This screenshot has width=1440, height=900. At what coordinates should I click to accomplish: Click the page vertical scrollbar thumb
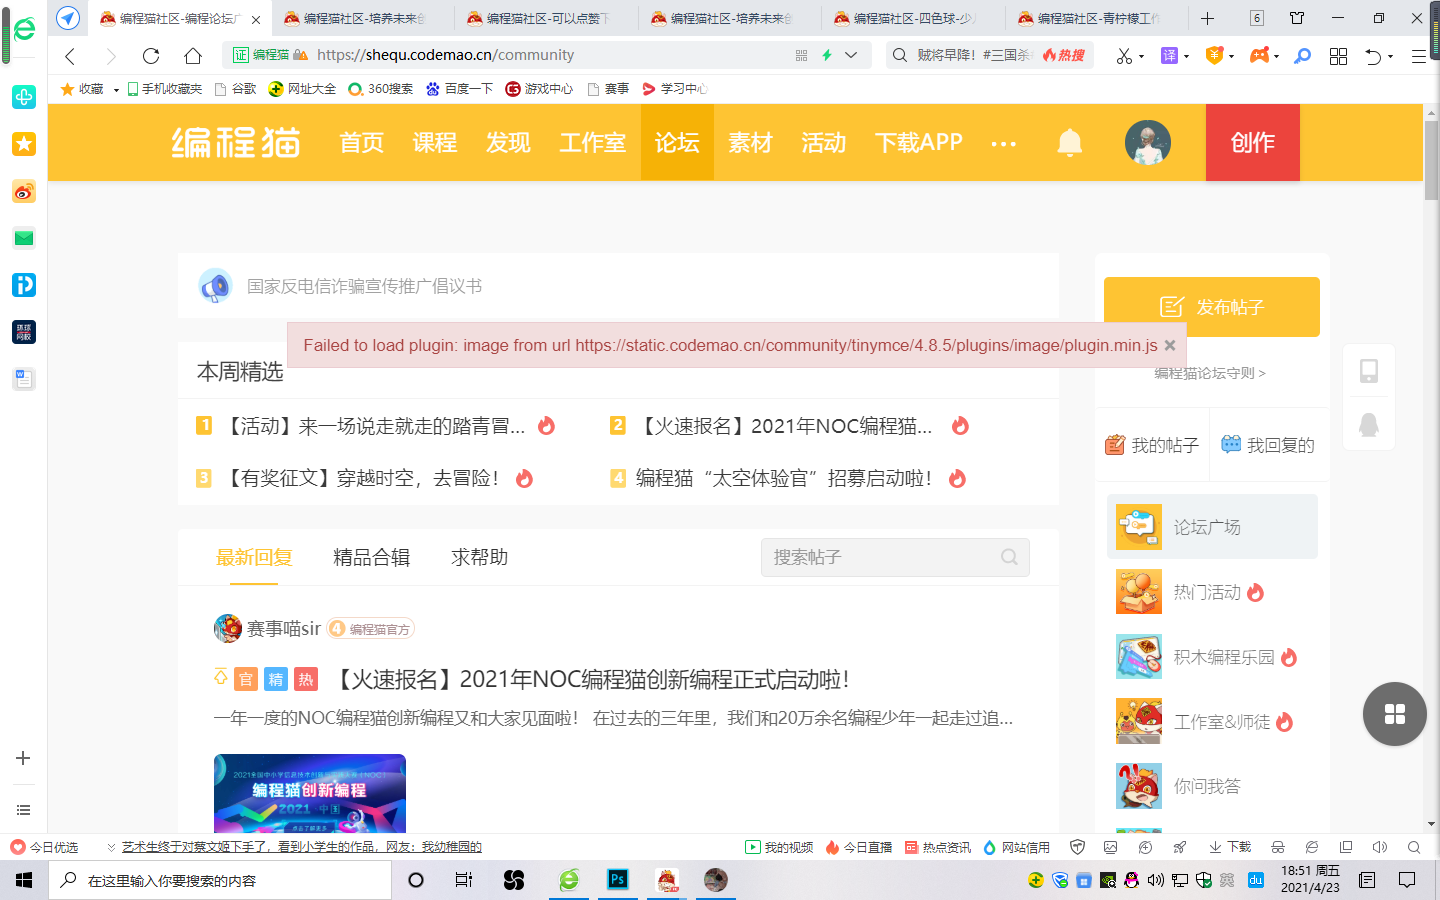(1431, 160)
